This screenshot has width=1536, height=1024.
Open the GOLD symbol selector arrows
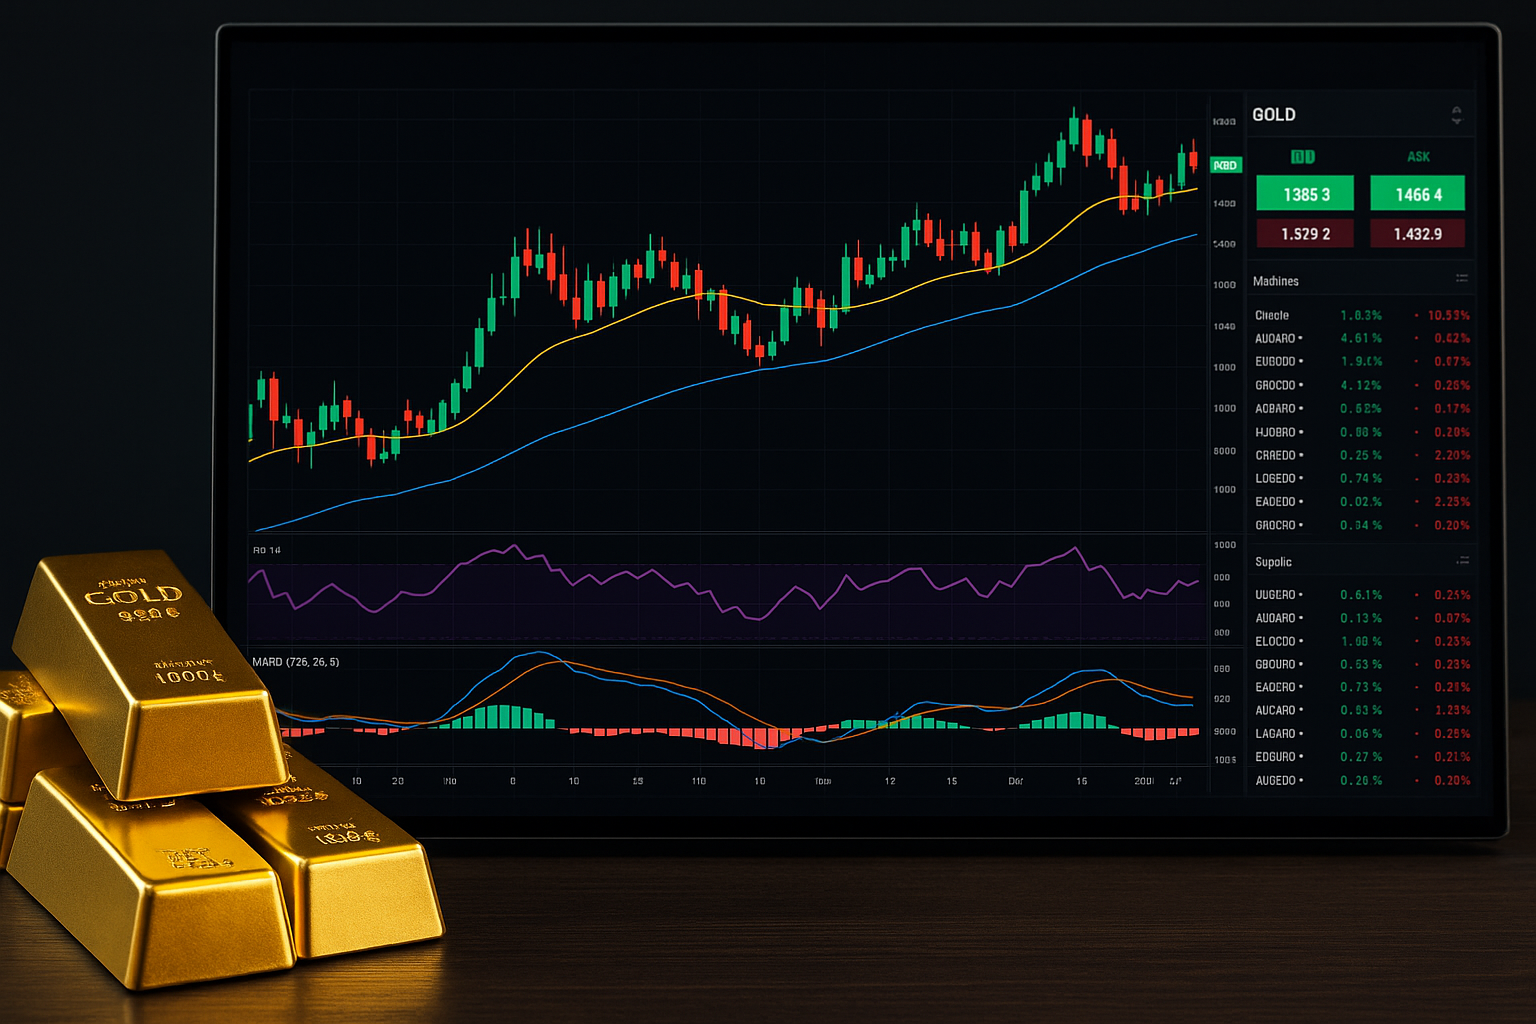[1456, 116]
